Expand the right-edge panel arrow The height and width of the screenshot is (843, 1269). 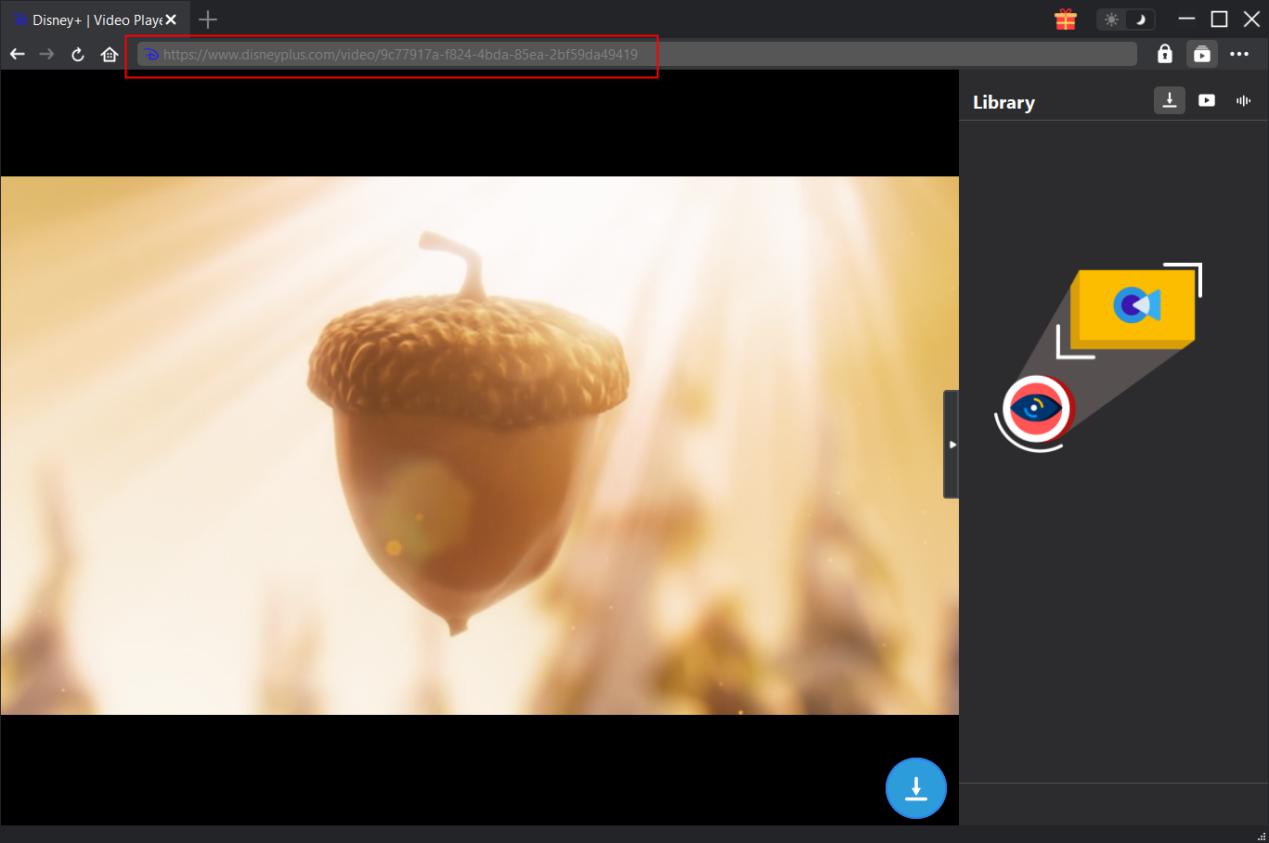coord(951,444)
